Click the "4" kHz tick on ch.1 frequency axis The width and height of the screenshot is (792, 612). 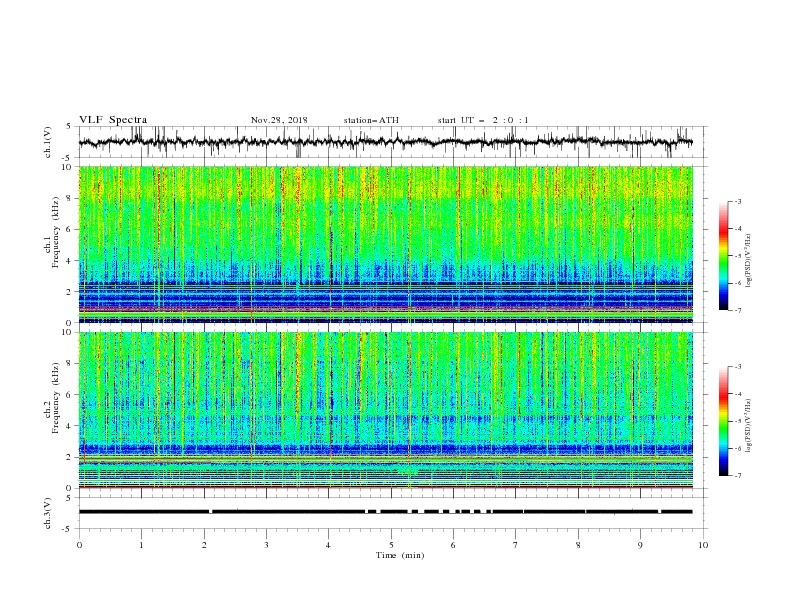[69, 261]
